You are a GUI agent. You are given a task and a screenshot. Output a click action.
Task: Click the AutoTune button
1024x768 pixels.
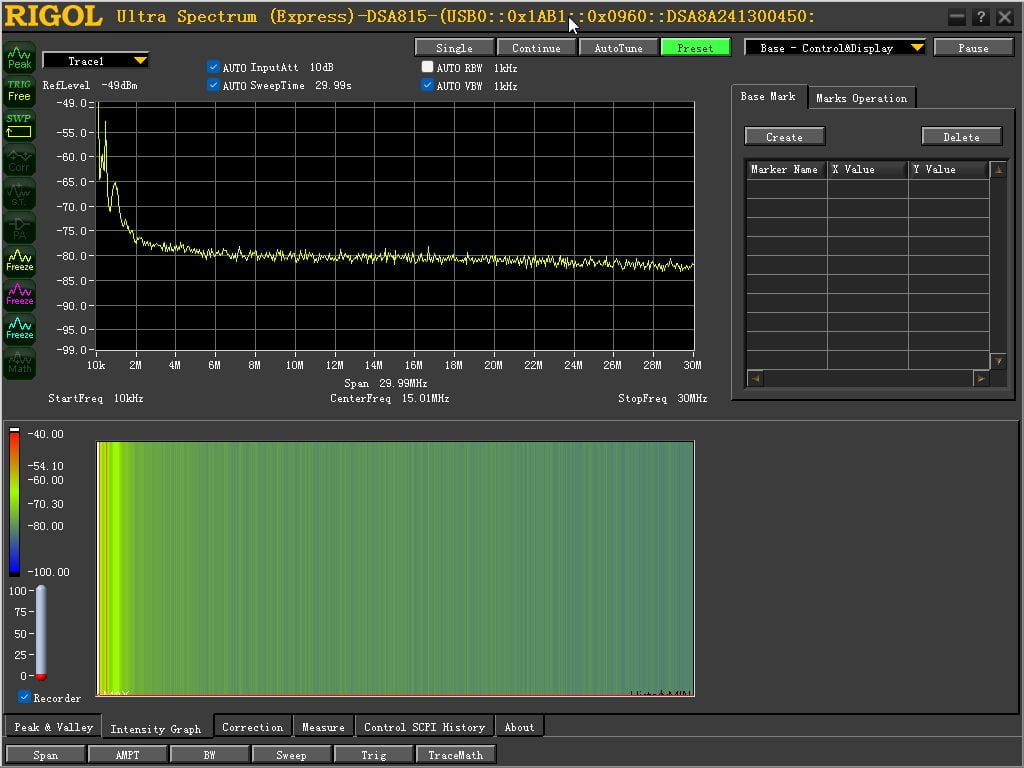[618, 48]
